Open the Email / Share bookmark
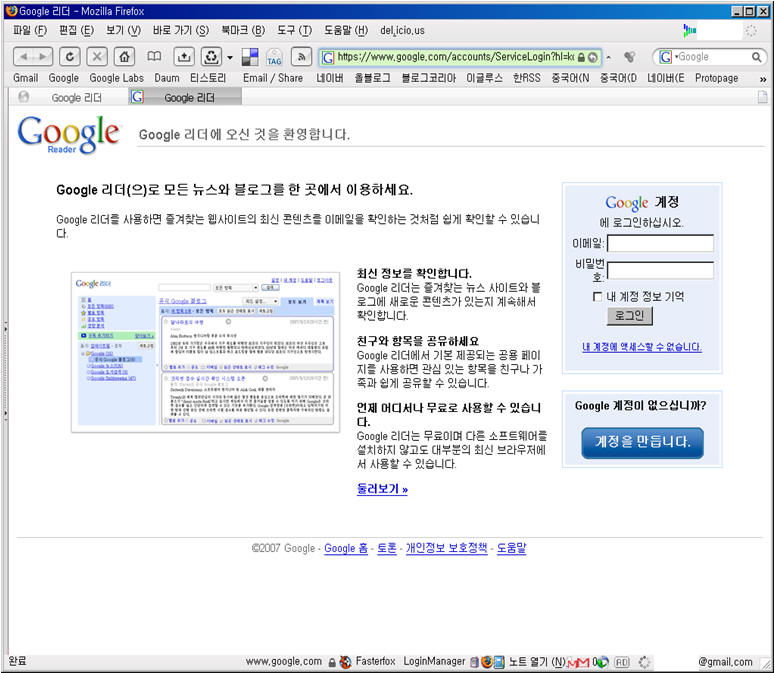Viewport: 775px width, 673px height. pos(273,78)
